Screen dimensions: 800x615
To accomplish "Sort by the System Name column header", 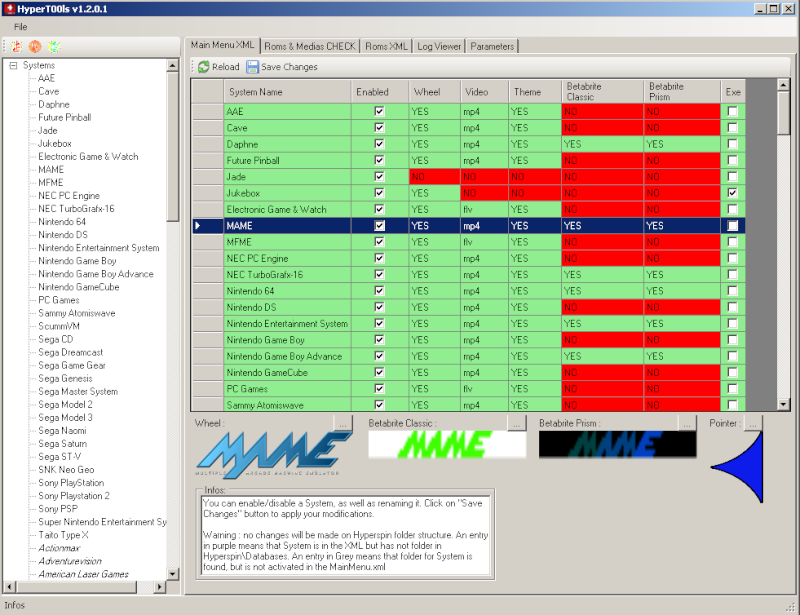I will pyautogui.click(x=287, y=92).
